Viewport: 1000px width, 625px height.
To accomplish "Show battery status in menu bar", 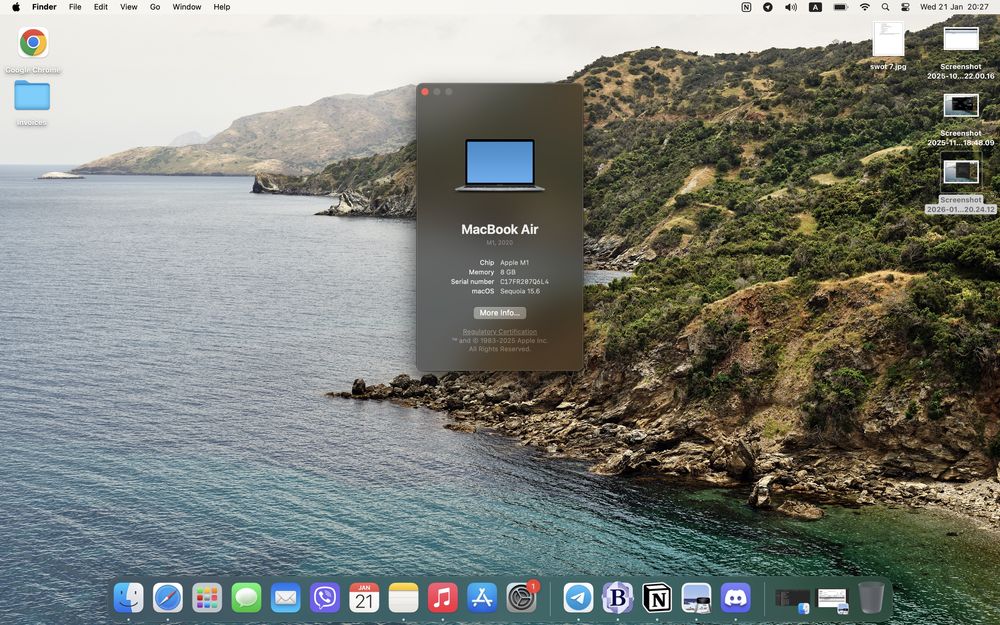I will 841,7.
